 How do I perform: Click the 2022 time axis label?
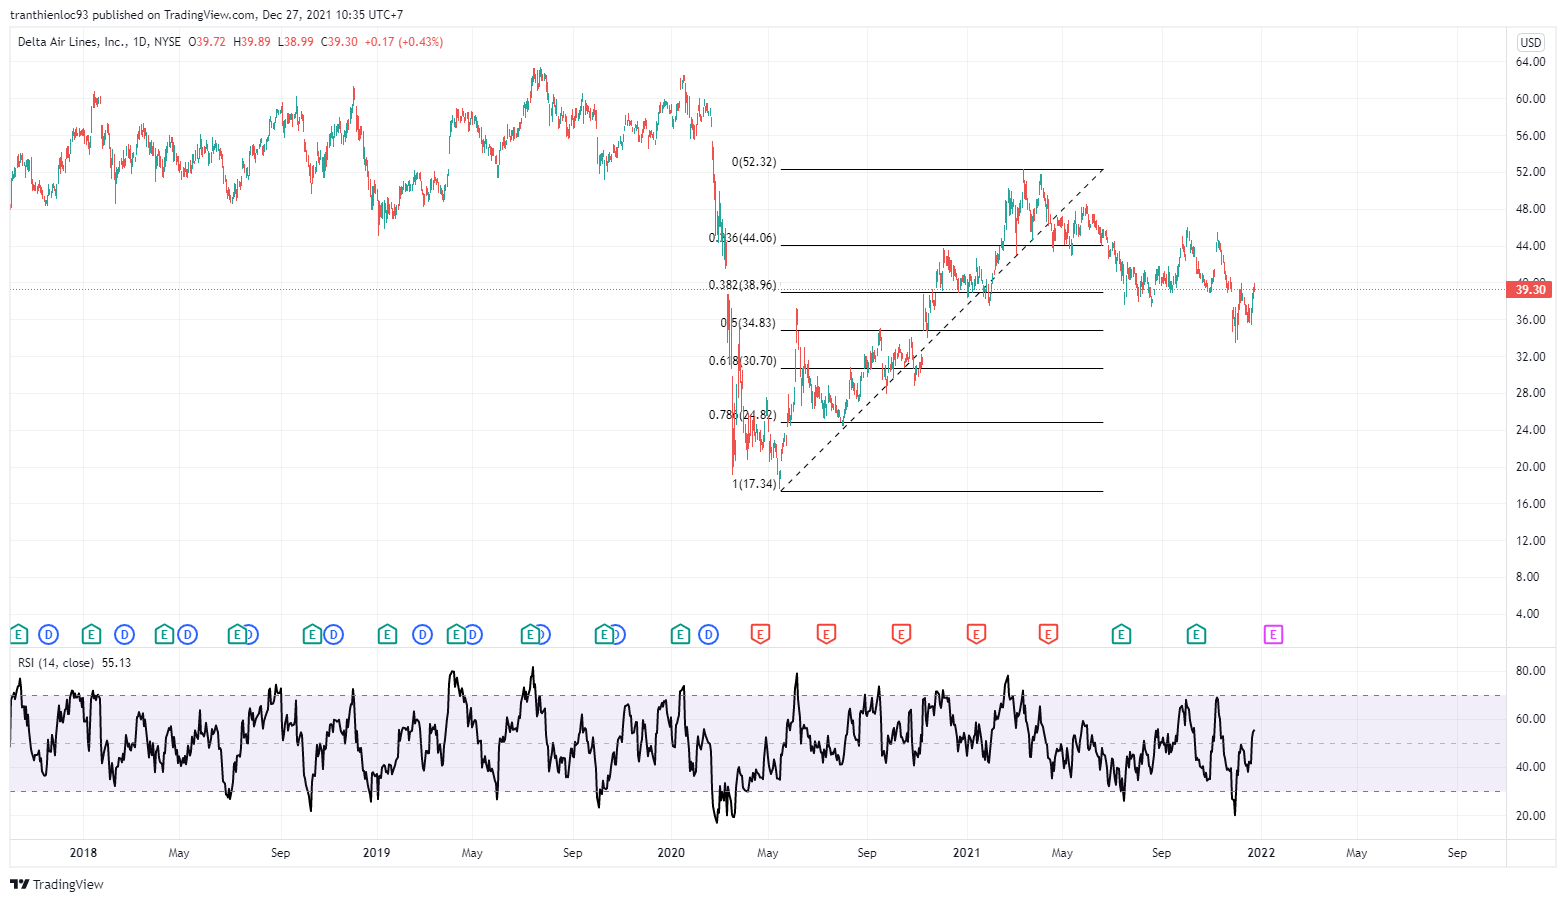point(1261,853)
